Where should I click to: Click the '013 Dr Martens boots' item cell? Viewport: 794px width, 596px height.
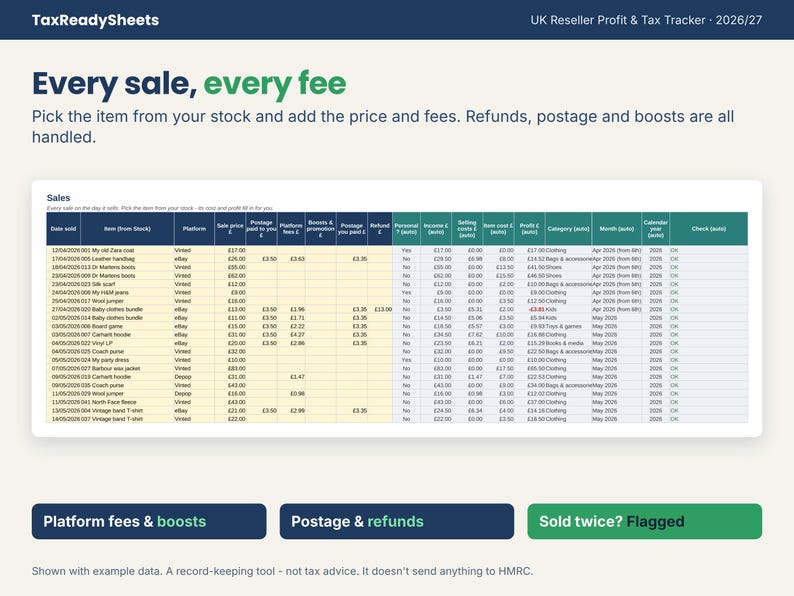pos(127,267)
